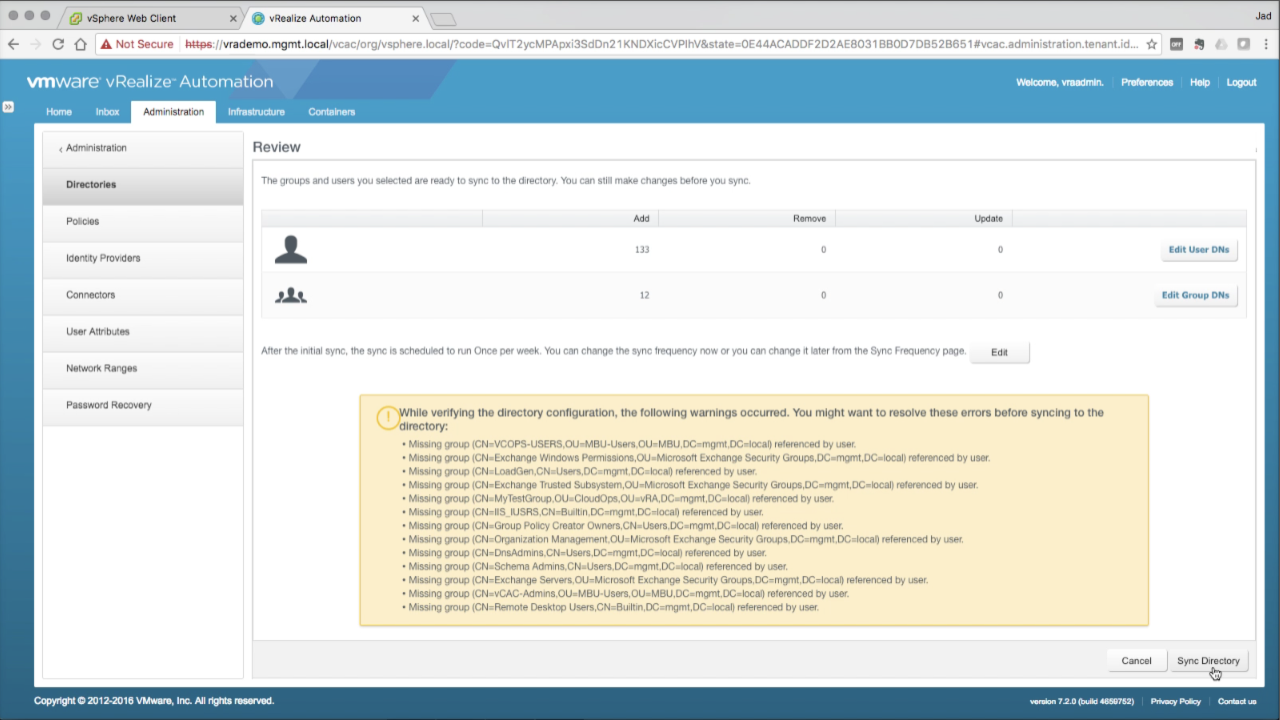The height and width of the screenshot is (720, 1280).
Task: Open Network Ranges in the sidebar
Action: coord(143,368)
